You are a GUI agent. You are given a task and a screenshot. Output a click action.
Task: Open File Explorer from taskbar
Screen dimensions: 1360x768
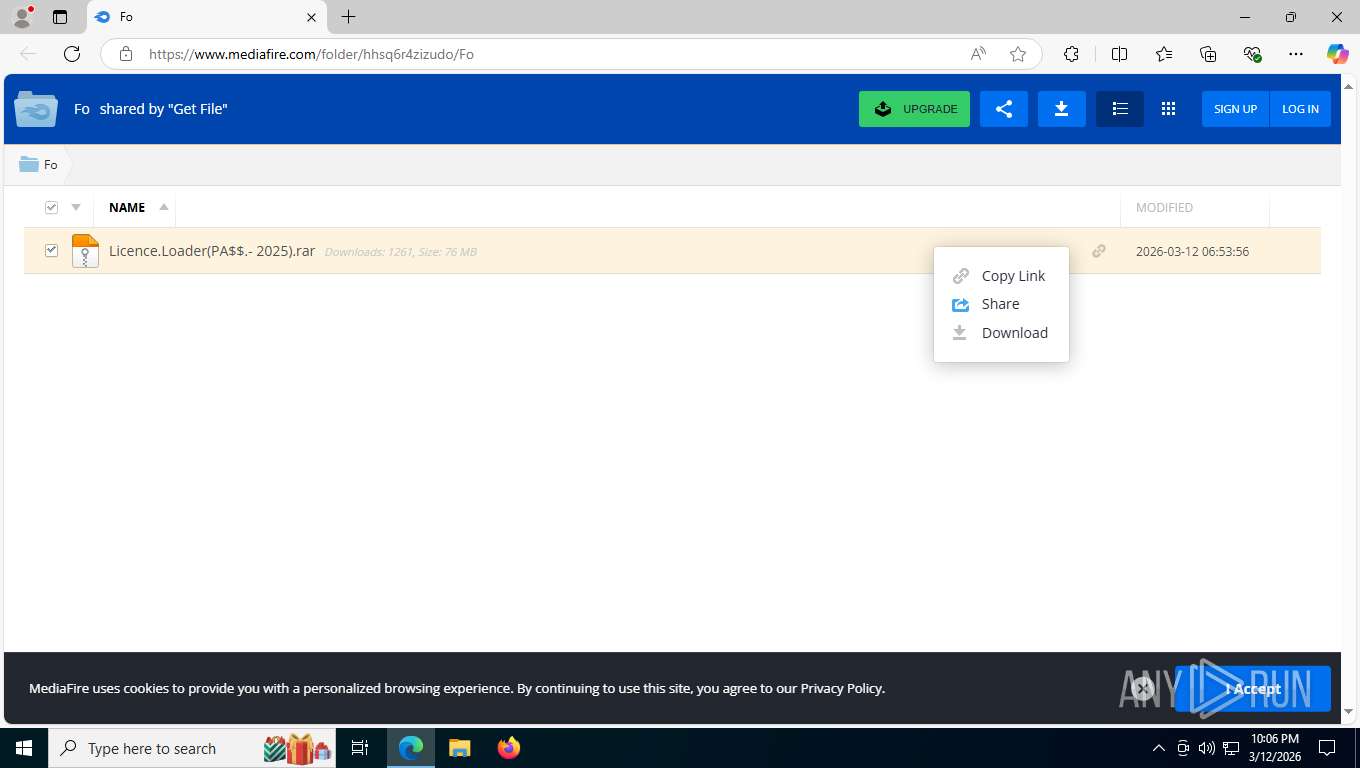point(459,748)
